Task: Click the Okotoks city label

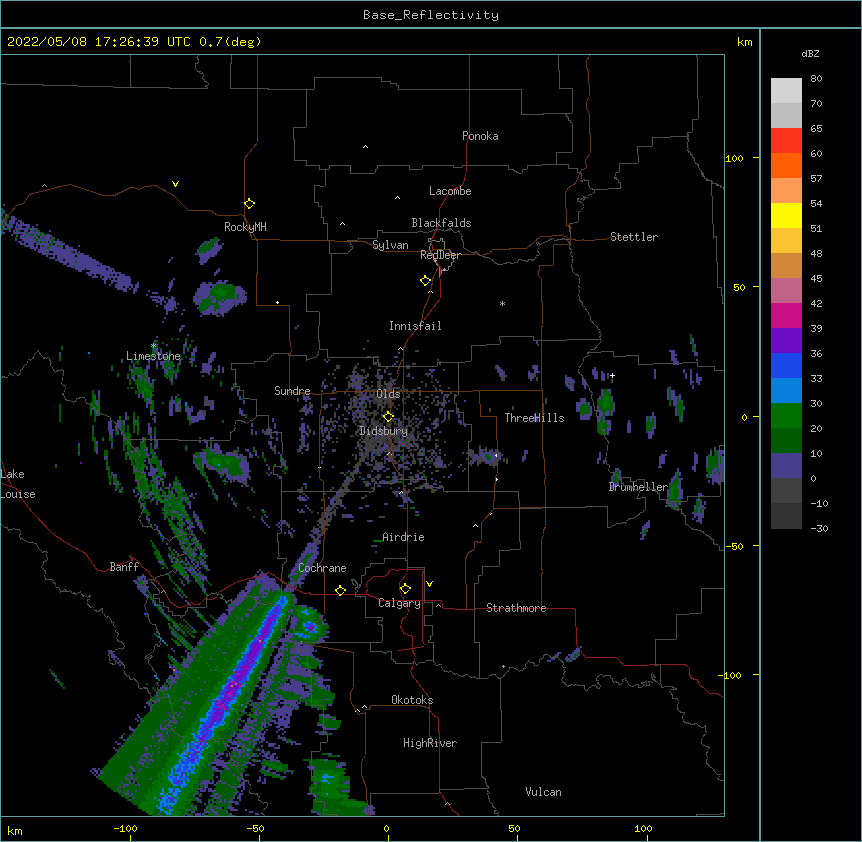Action: [412, 700]
